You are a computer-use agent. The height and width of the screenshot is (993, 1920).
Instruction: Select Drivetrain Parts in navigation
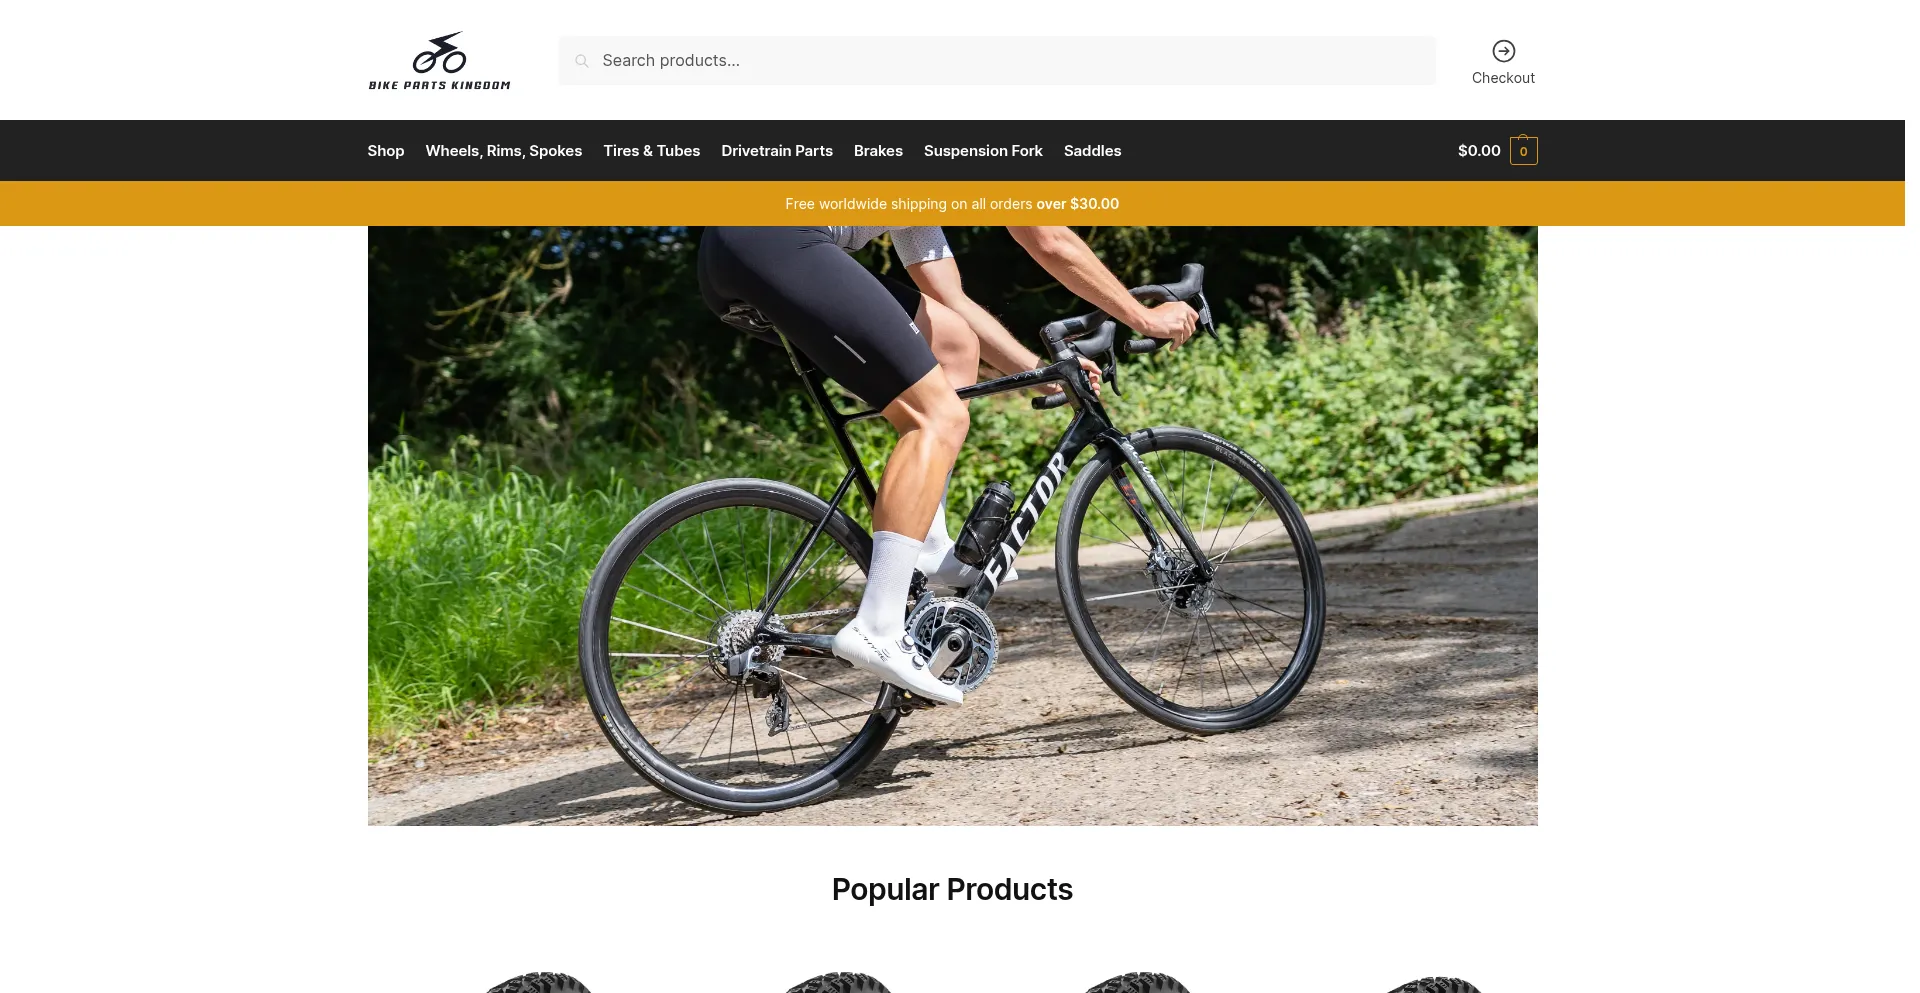pos(777,151)
